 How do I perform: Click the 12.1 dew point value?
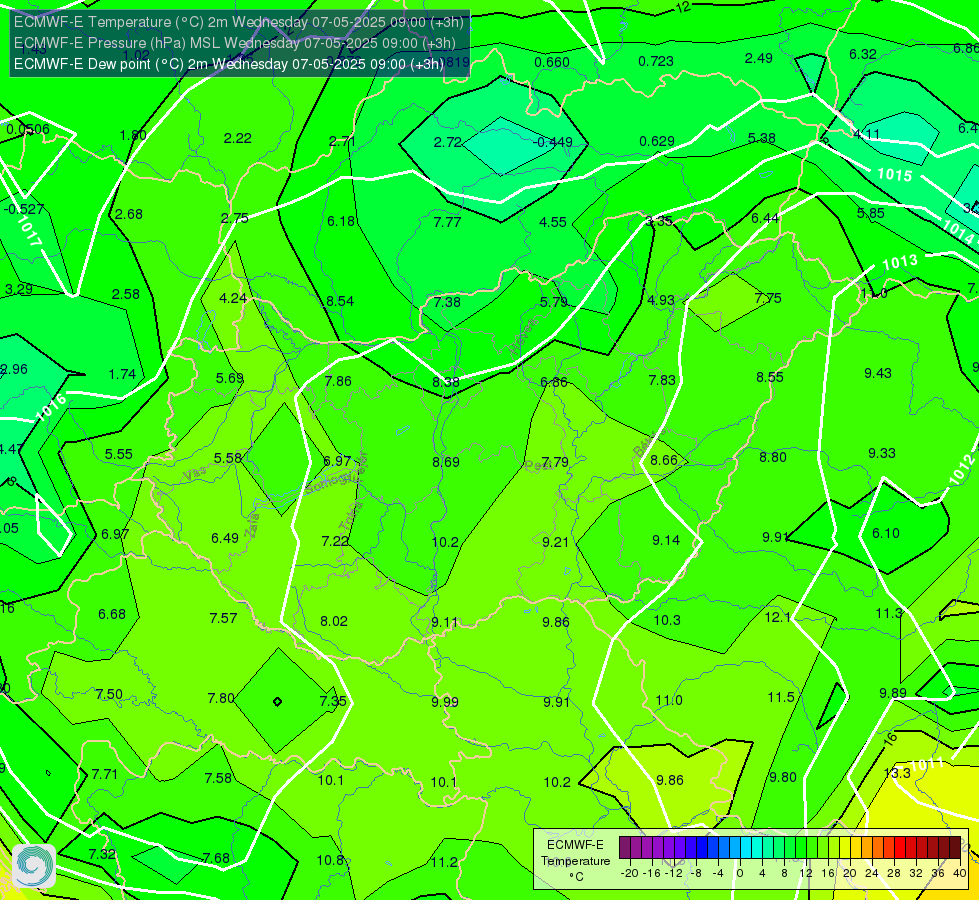777,617
